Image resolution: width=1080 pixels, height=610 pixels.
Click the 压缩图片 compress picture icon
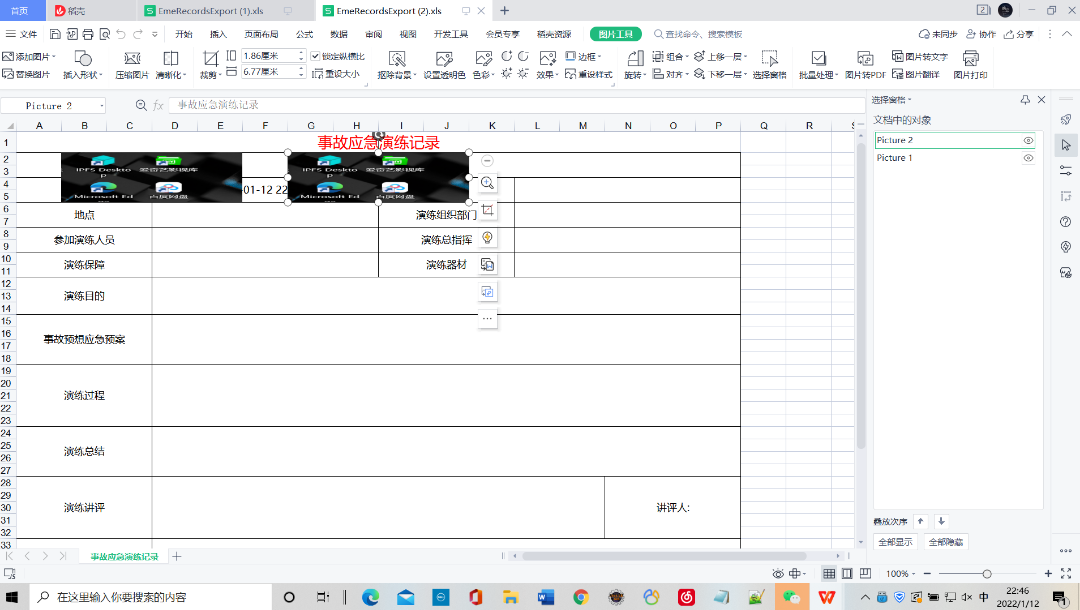coord(131,58)
